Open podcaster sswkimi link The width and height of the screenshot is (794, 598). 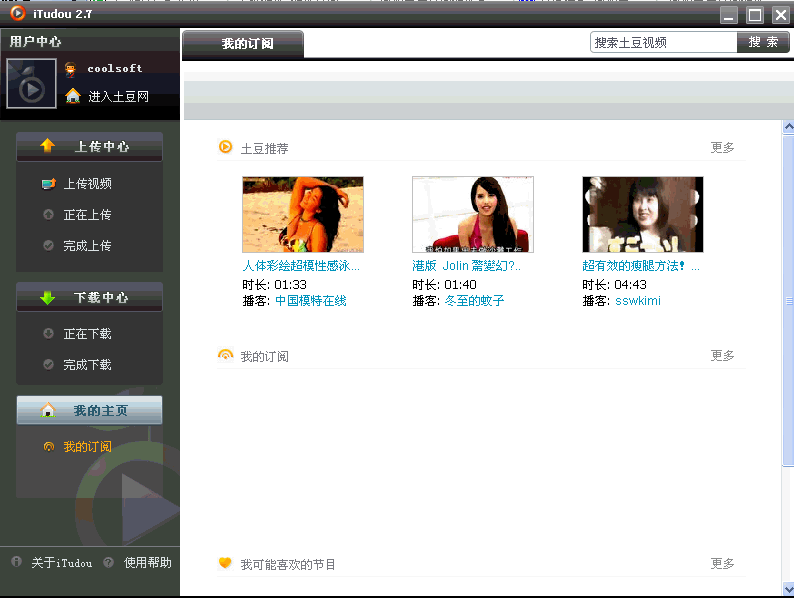[x=638, y=301]
